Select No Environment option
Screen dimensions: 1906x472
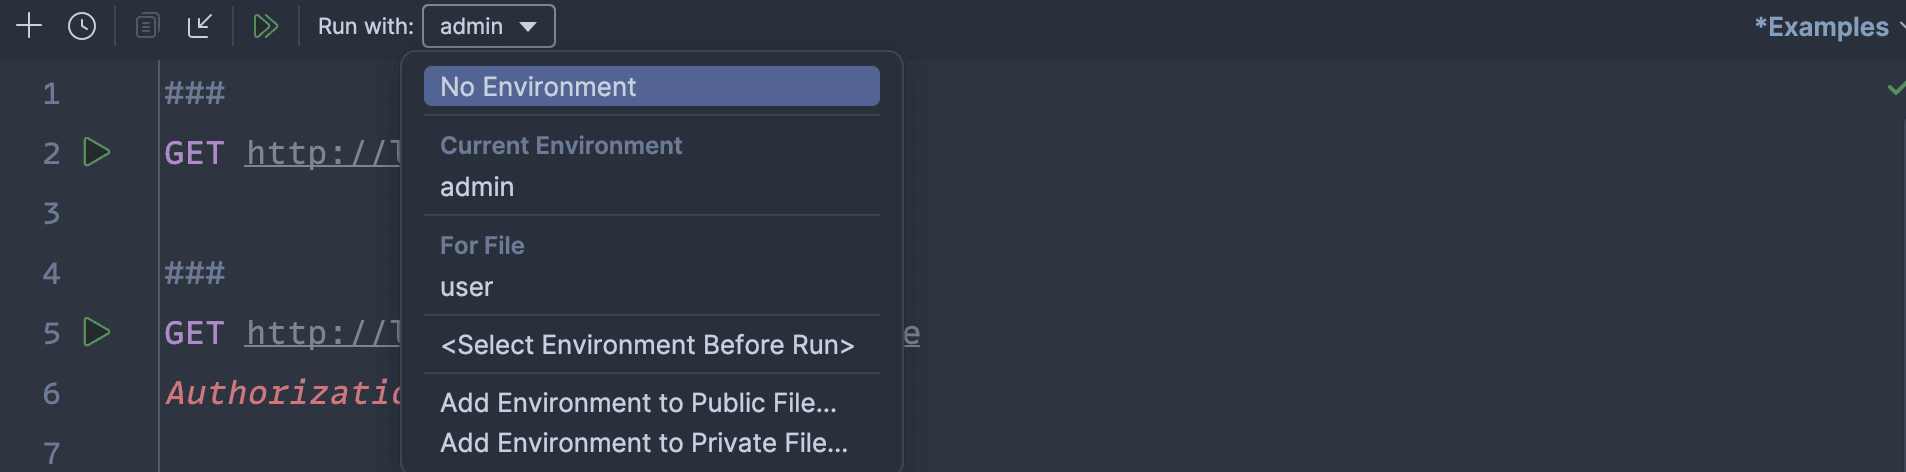pyautogui.click(x=652, y=86)
